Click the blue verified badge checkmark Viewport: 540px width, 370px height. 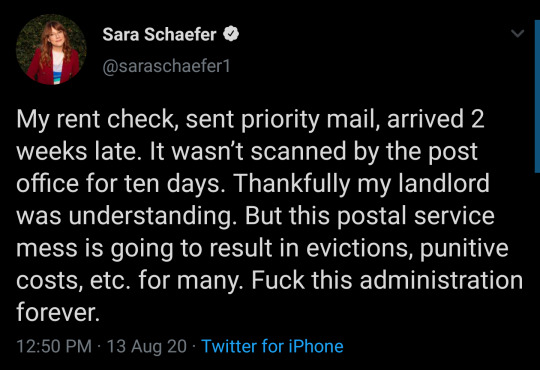231,34
